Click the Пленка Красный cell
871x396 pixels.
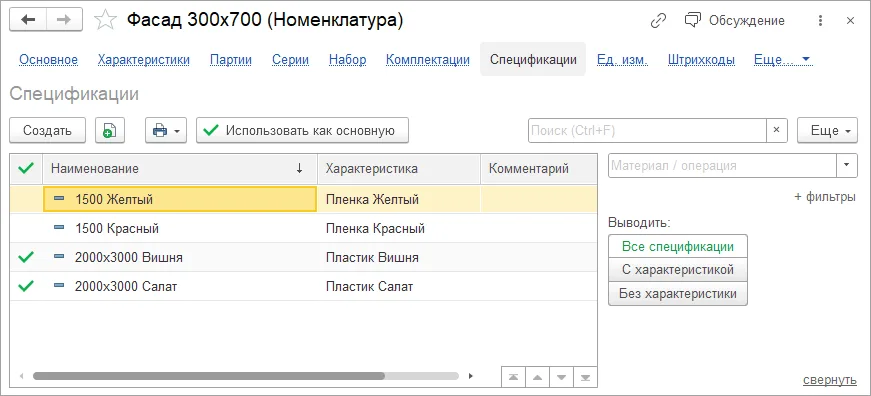point(399,228)
